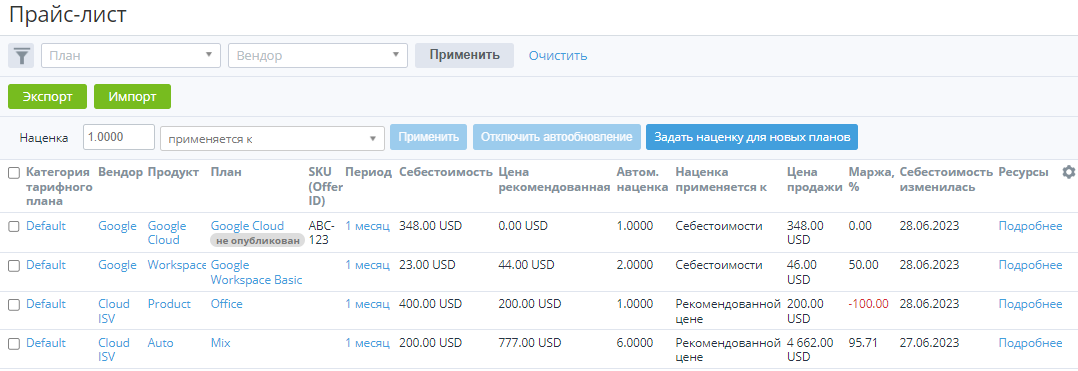Tick the select-all checkbox in table header
The height and width of the screenshot is (371, 1078).
(14, 173)
